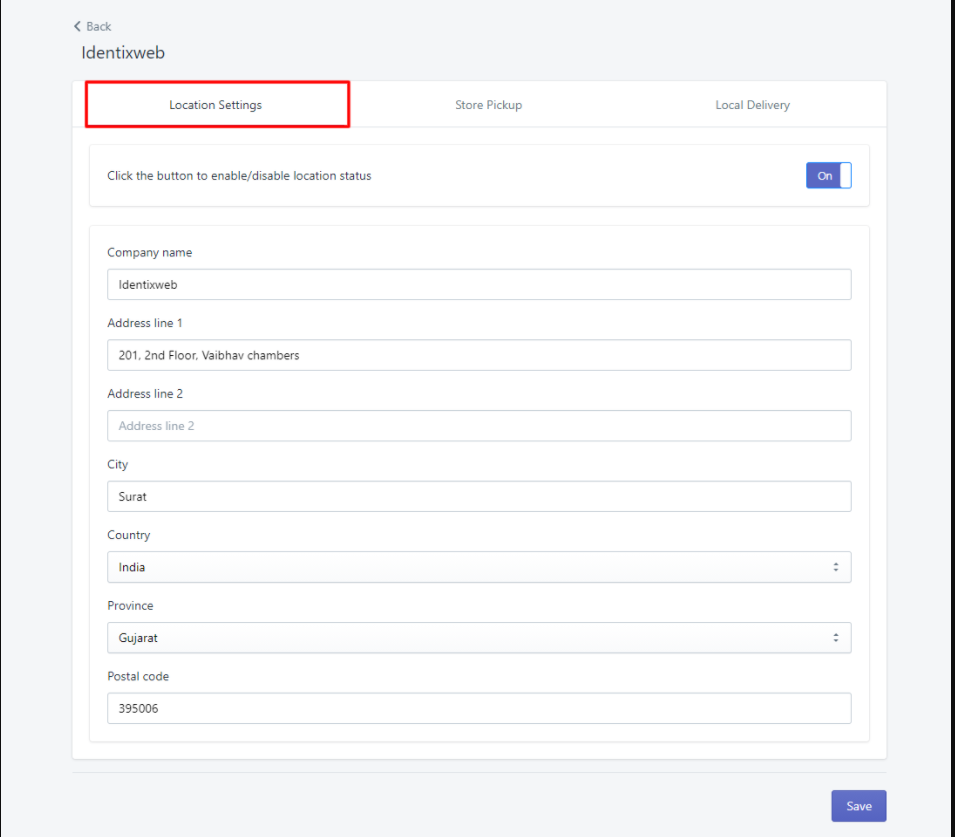This screenshot has width=955, height=837.
Task: Open the Local Delivery tab
Action: pos(752,105)
